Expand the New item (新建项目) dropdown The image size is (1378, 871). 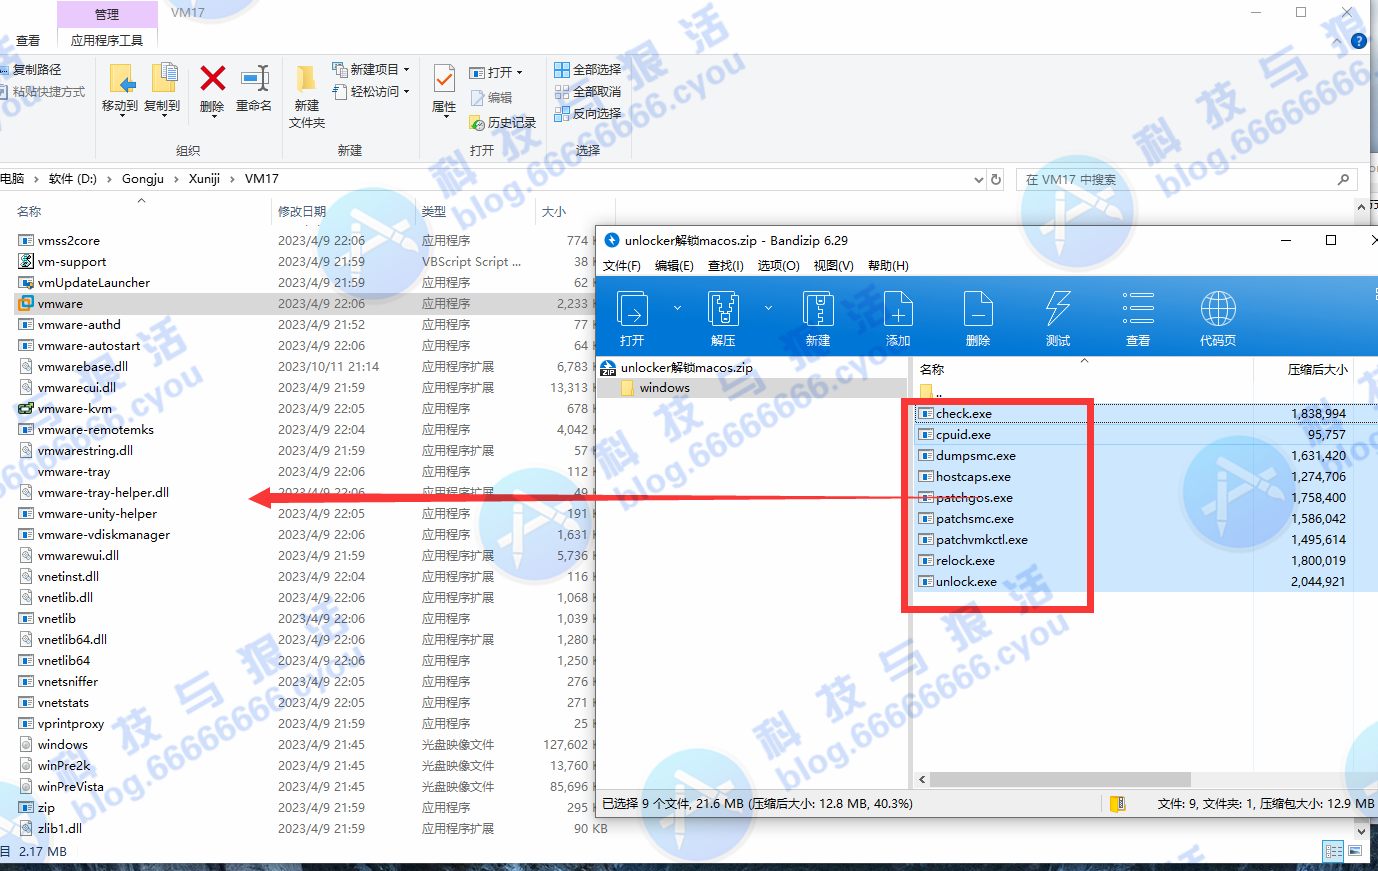(406, 70)
